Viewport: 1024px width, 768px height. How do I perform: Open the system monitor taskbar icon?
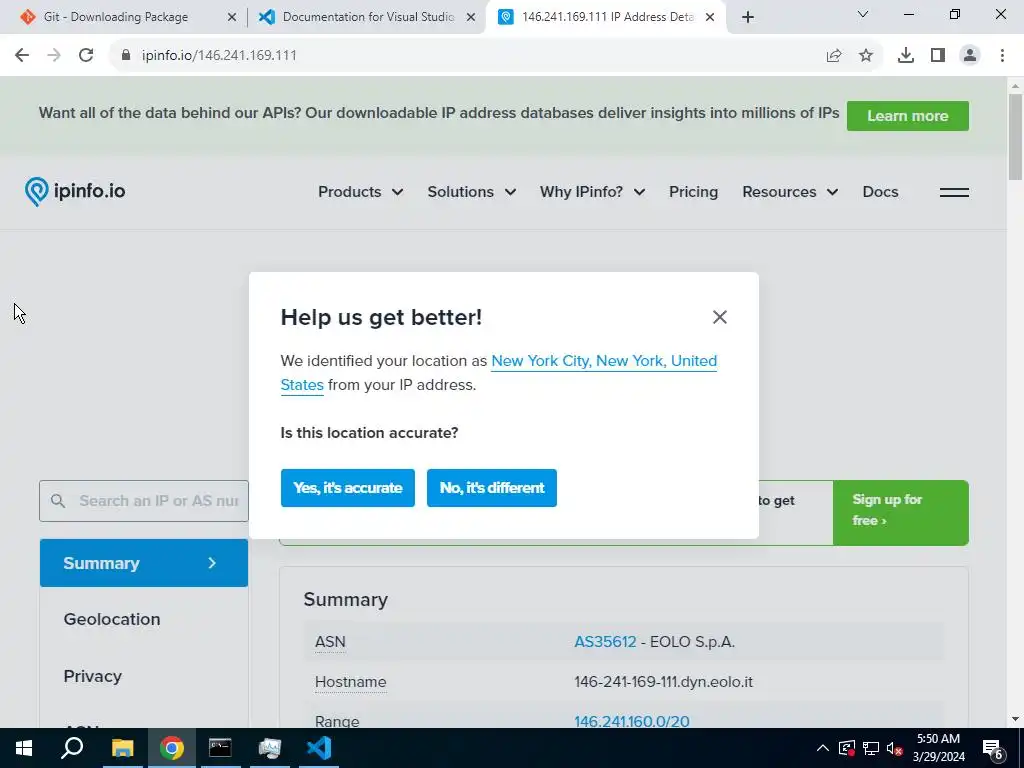(x=269, y=748)
